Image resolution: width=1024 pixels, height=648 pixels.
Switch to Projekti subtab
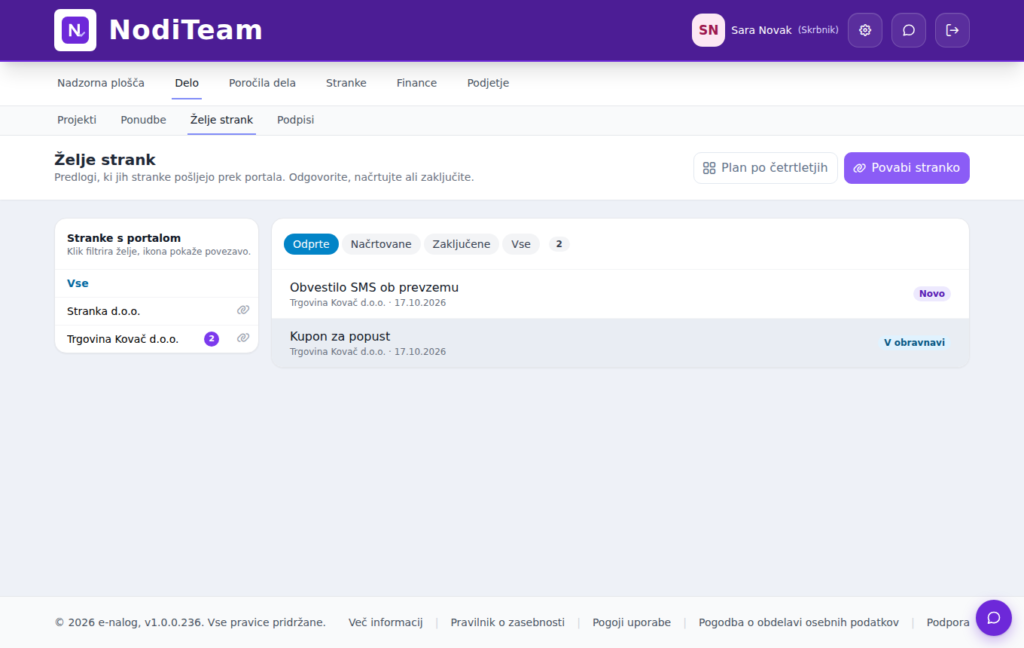76,120
